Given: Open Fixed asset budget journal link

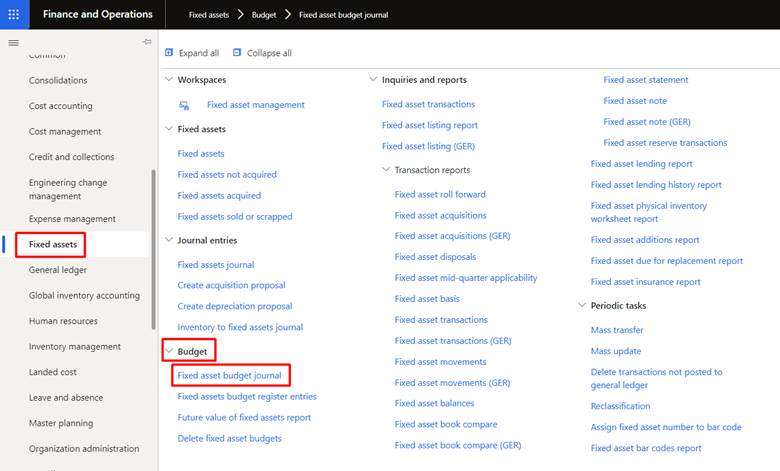Looking at the screenshot, I should coord(229,376).
